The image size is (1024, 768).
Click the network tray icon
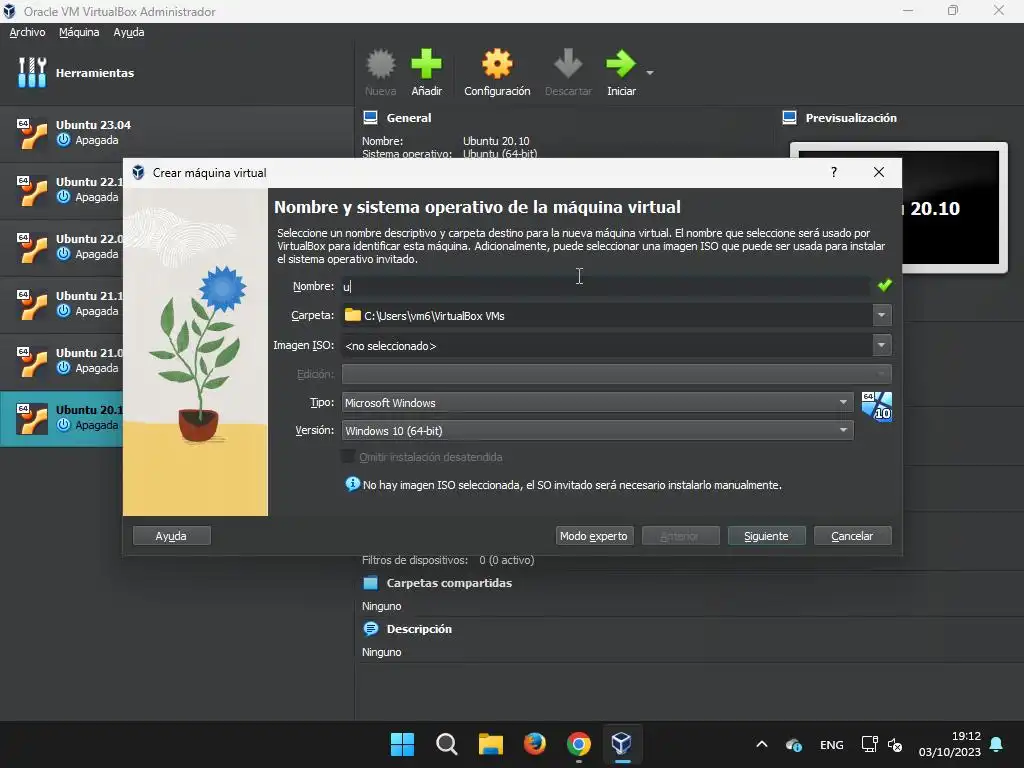point(869,744)
